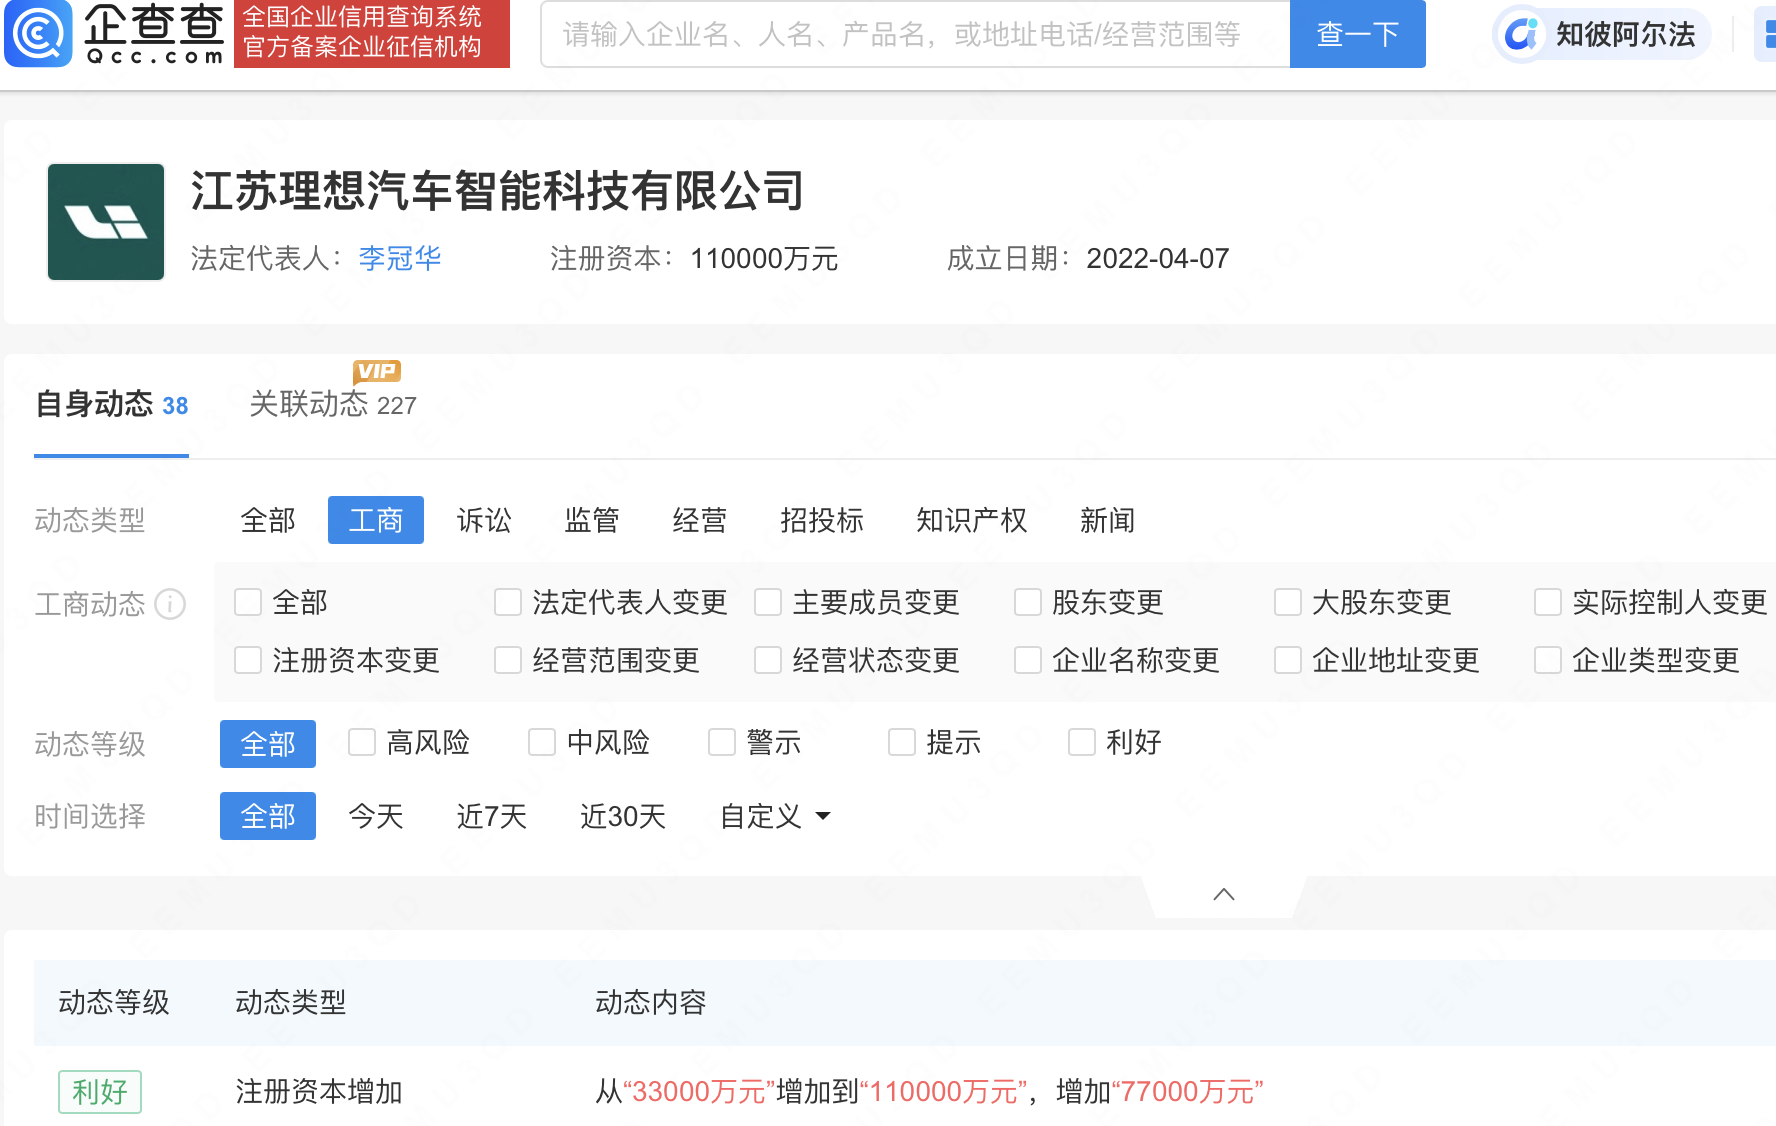Select the 自身动态 tab

(111, 404)
